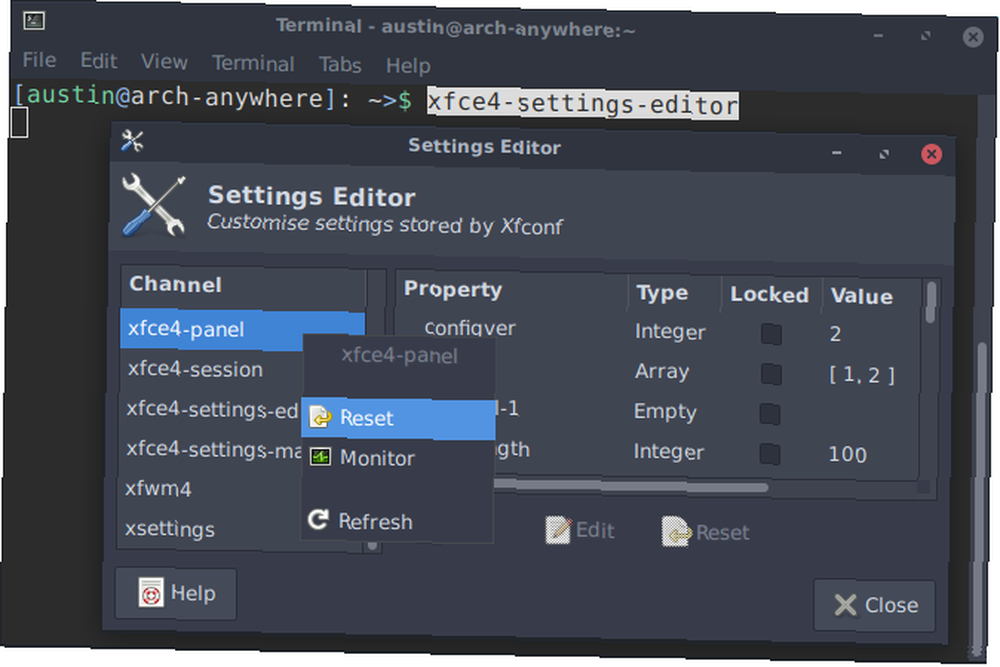This screenshot has height=667, width=1000.
Task: Select the configver property row
Action: click(x=658, y=332)
